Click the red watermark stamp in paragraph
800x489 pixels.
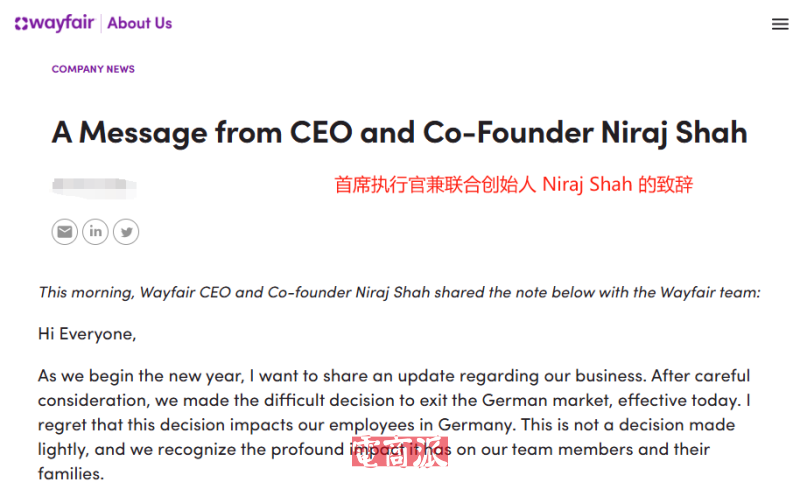click(400, 453)
